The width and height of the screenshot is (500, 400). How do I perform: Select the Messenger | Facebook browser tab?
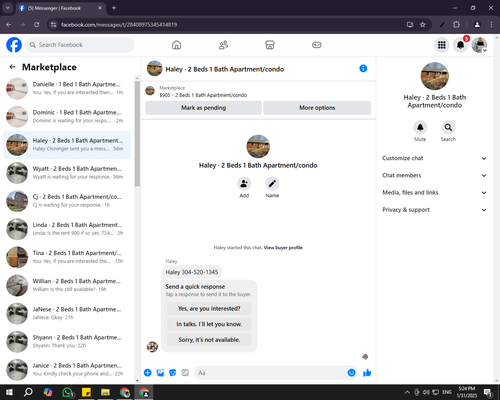coord(61,8)
